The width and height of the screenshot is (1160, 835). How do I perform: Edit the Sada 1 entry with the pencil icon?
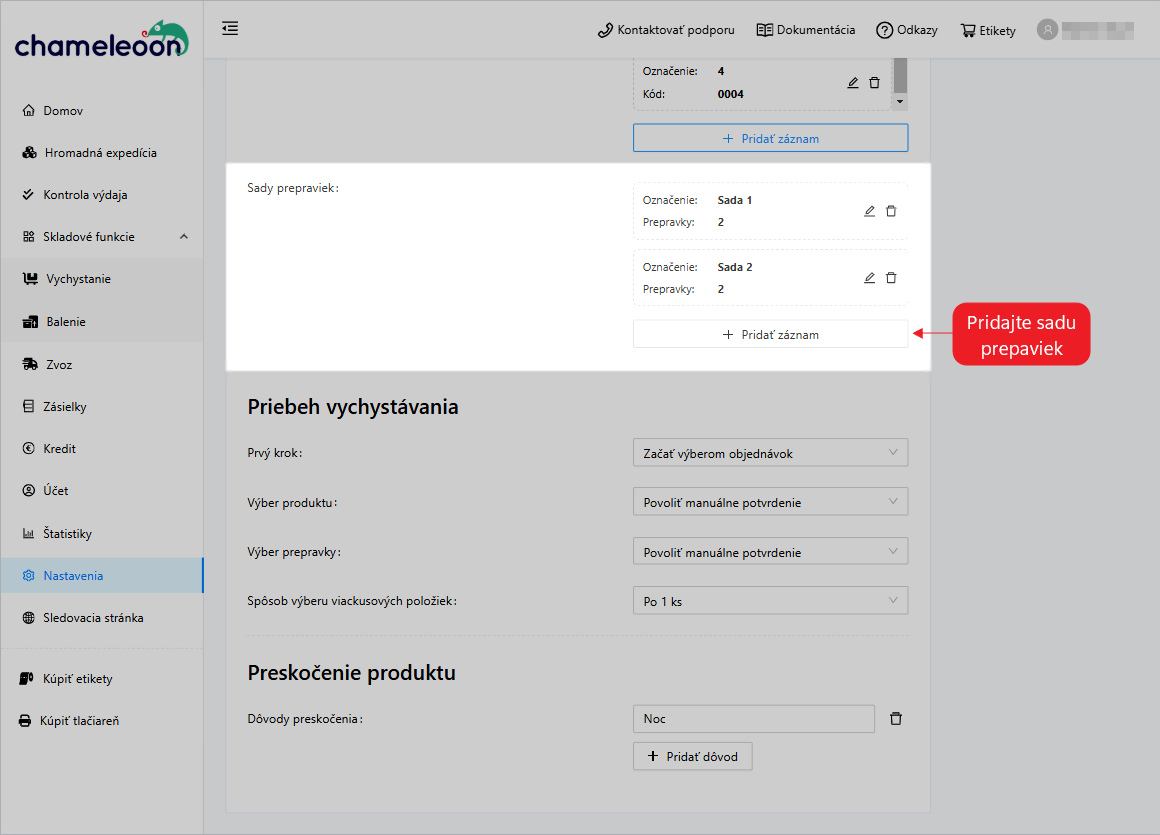click(x=869, y=210)
